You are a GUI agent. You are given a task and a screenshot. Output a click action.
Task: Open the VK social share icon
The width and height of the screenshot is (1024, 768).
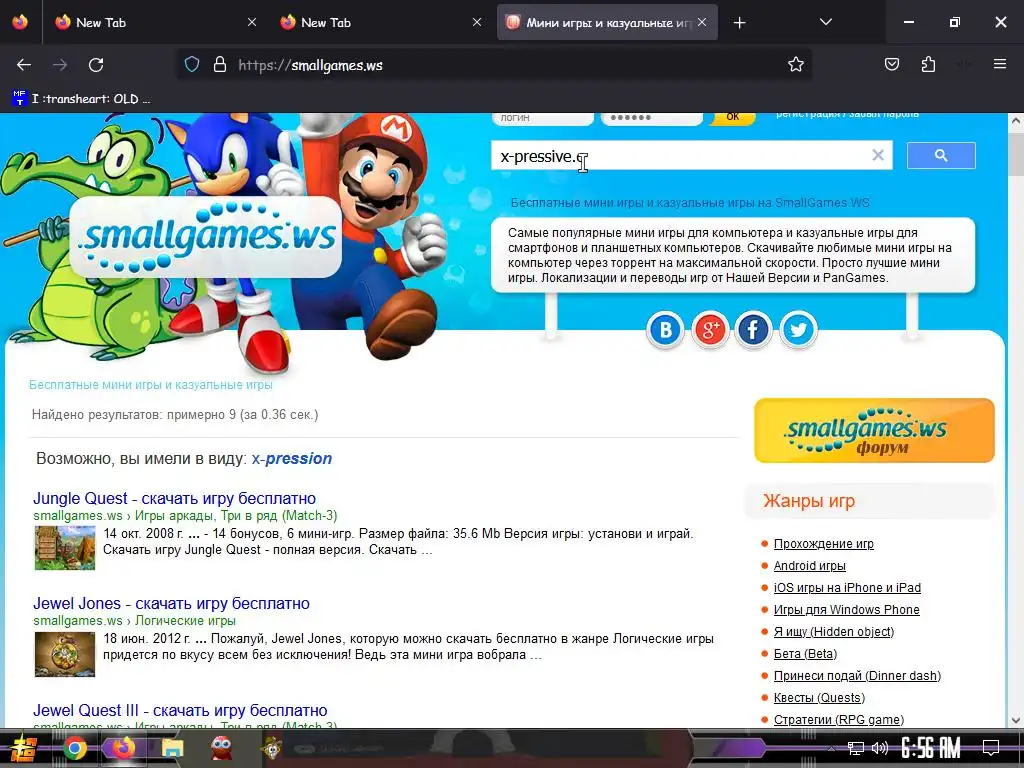point(665,330)
